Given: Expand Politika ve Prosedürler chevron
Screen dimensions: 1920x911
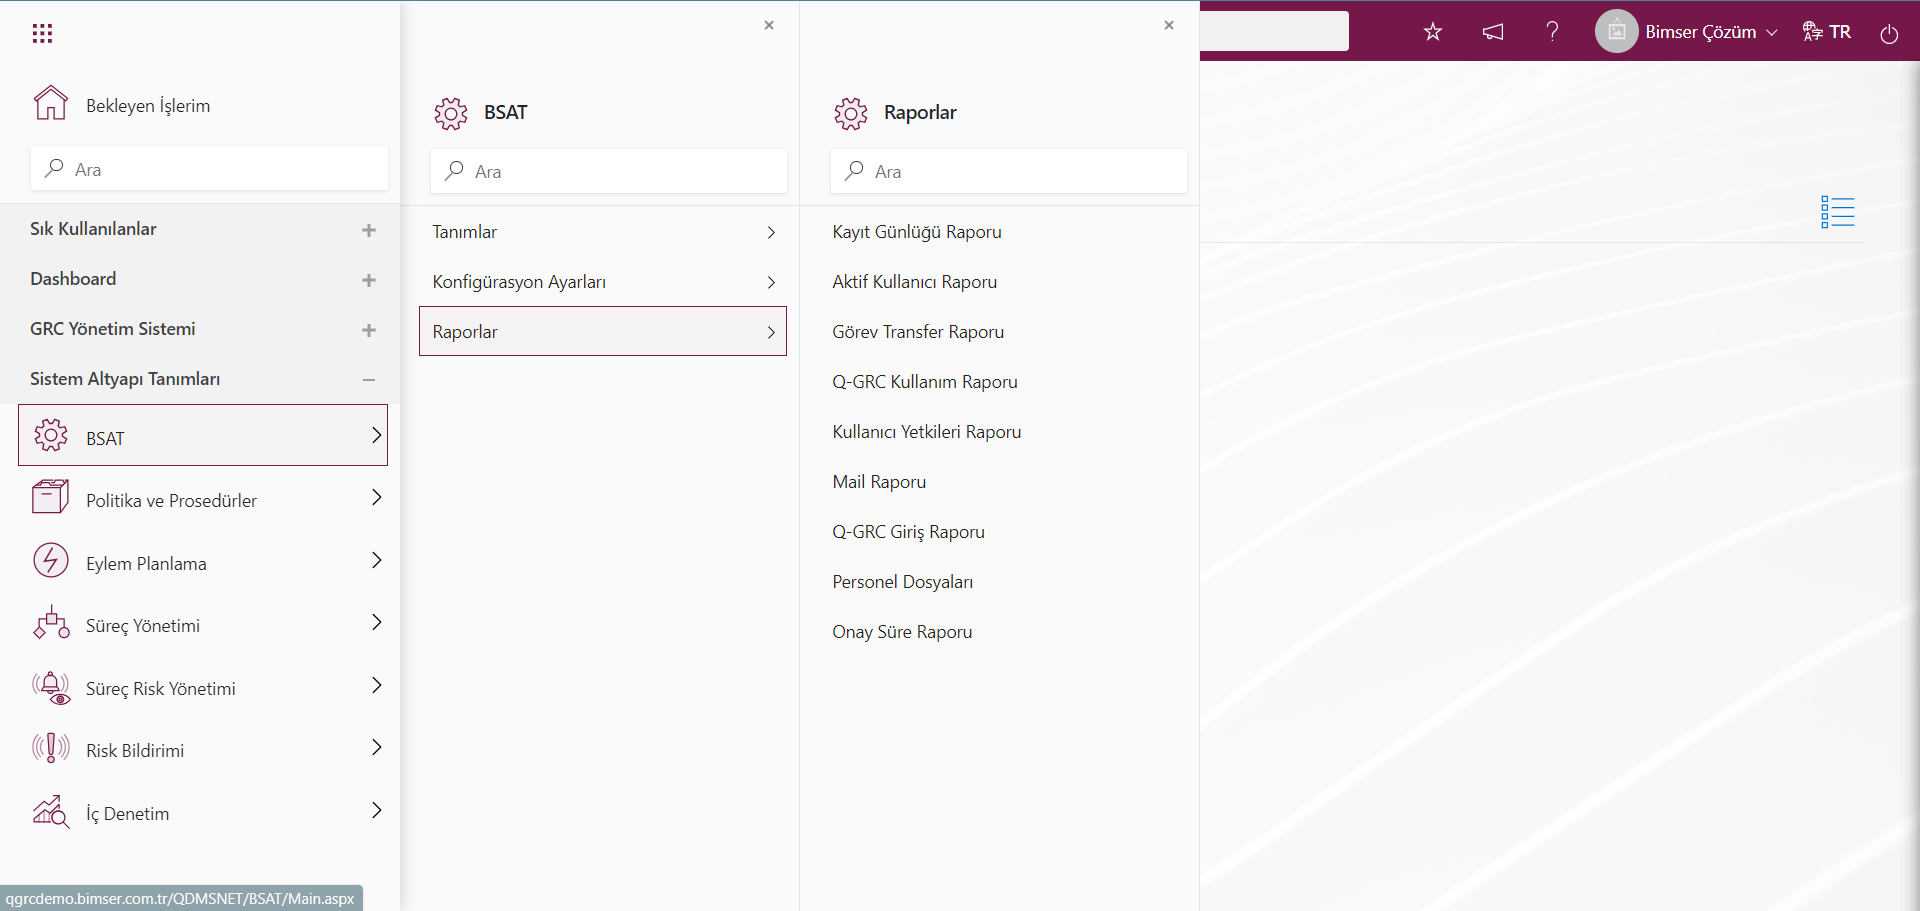Looking at the screenshot, I should coord(377,497).
